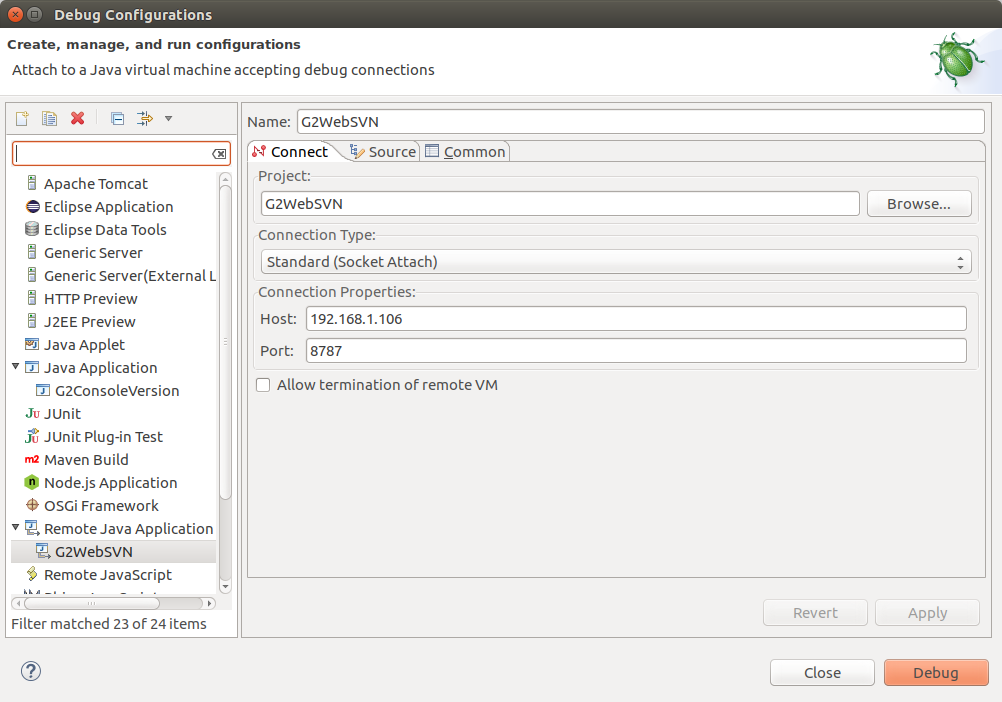Clear the filter text with the erase icon
Viewport: 1002px width, 702px height.
(x=219, y=154)
